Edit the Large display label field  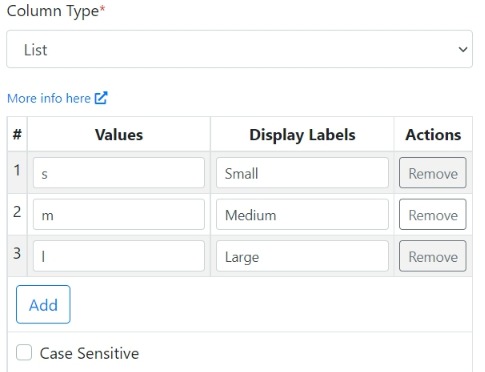[302, 256]
